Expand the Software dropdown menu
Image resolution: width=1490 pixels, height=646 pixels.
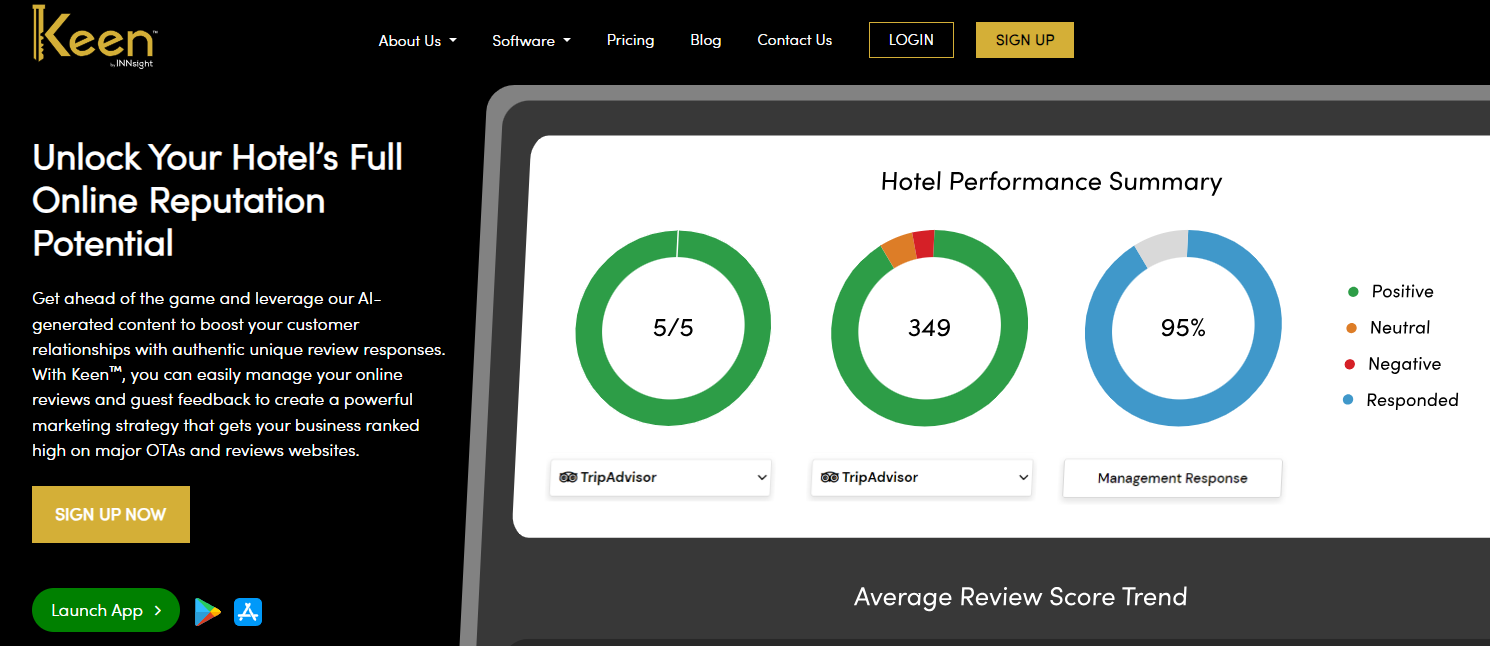click(x=531, y=41)
